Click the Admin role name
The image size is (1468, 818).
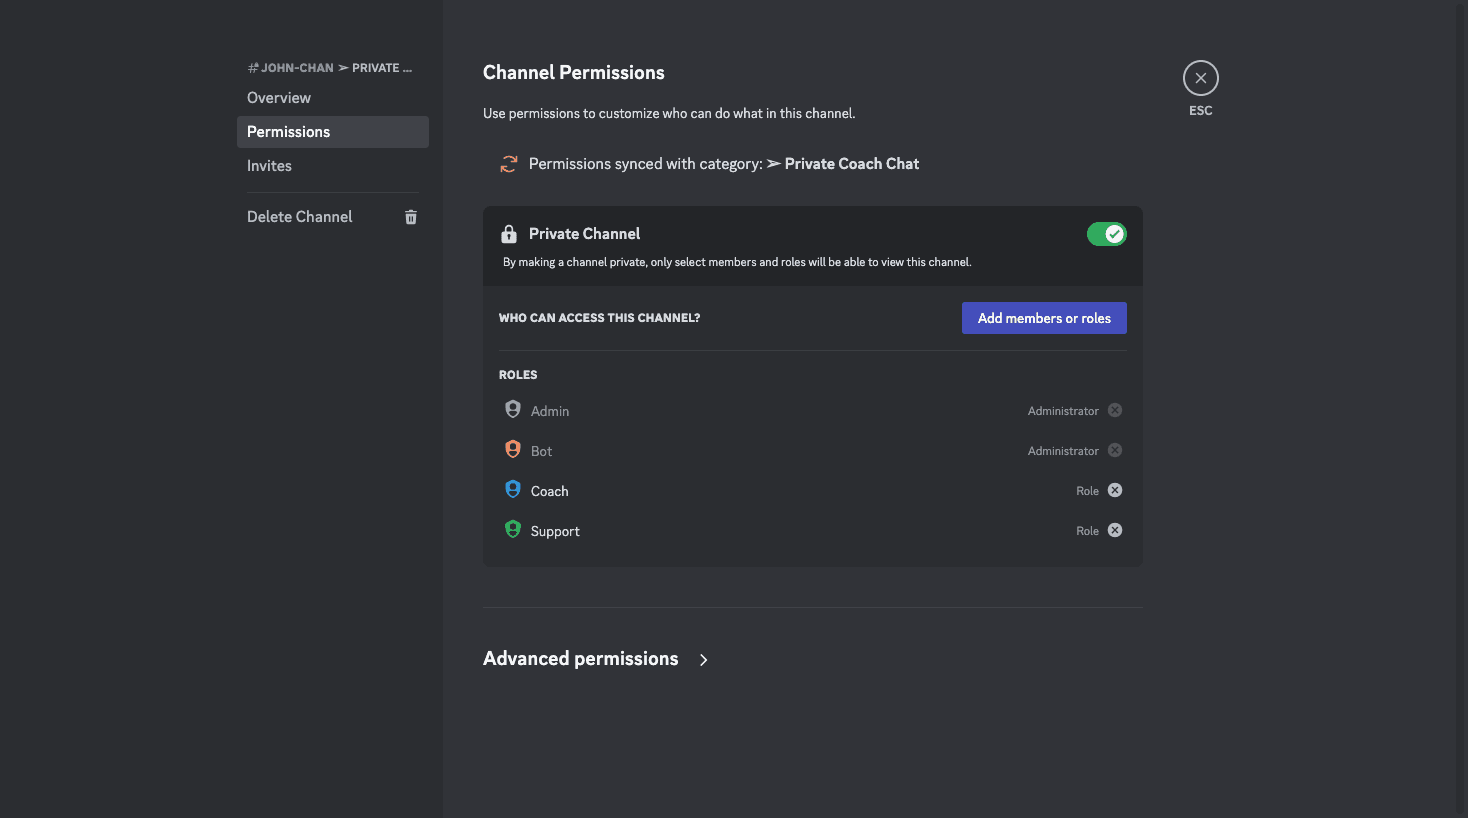(x=550, y=411)
